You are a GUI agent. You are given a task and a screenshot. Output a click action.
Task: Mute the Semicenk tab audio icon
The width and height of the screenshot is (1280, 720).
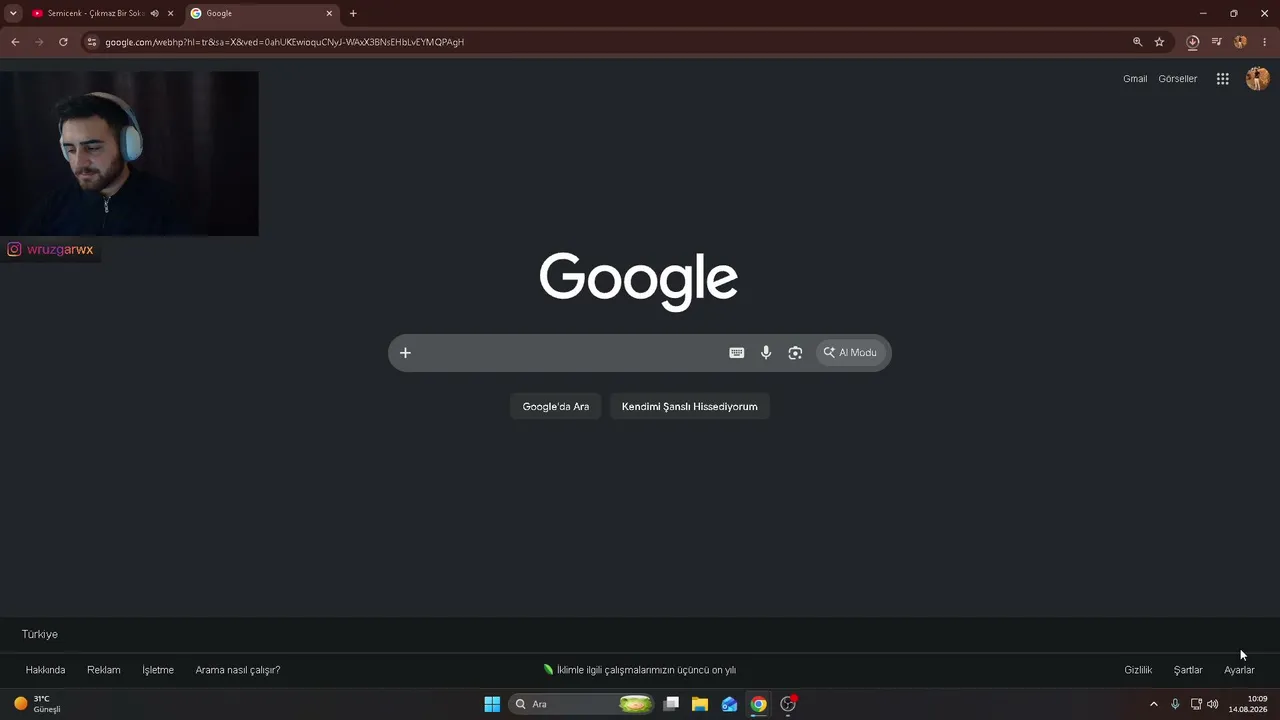coord(155,13)
